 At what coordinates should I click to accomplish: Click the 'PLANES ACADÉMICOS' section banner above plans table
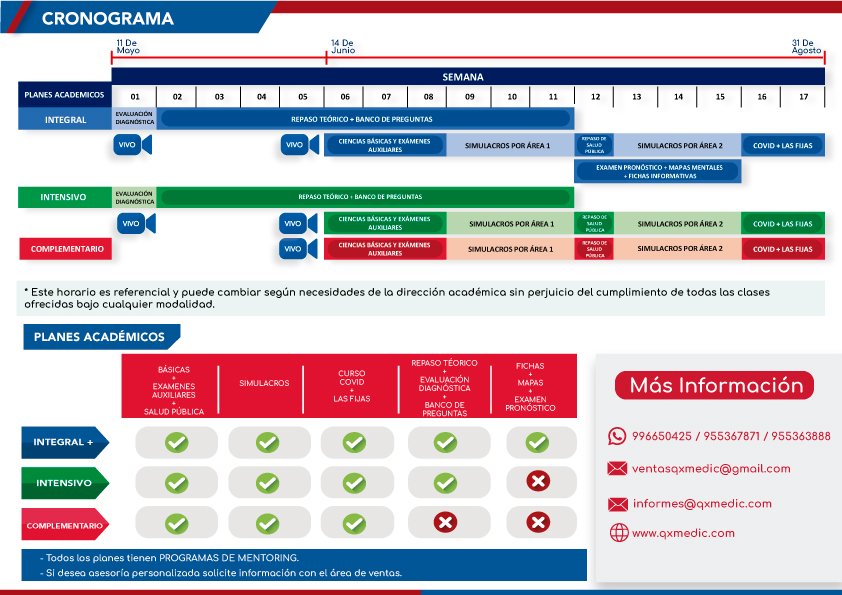[101, 337]
